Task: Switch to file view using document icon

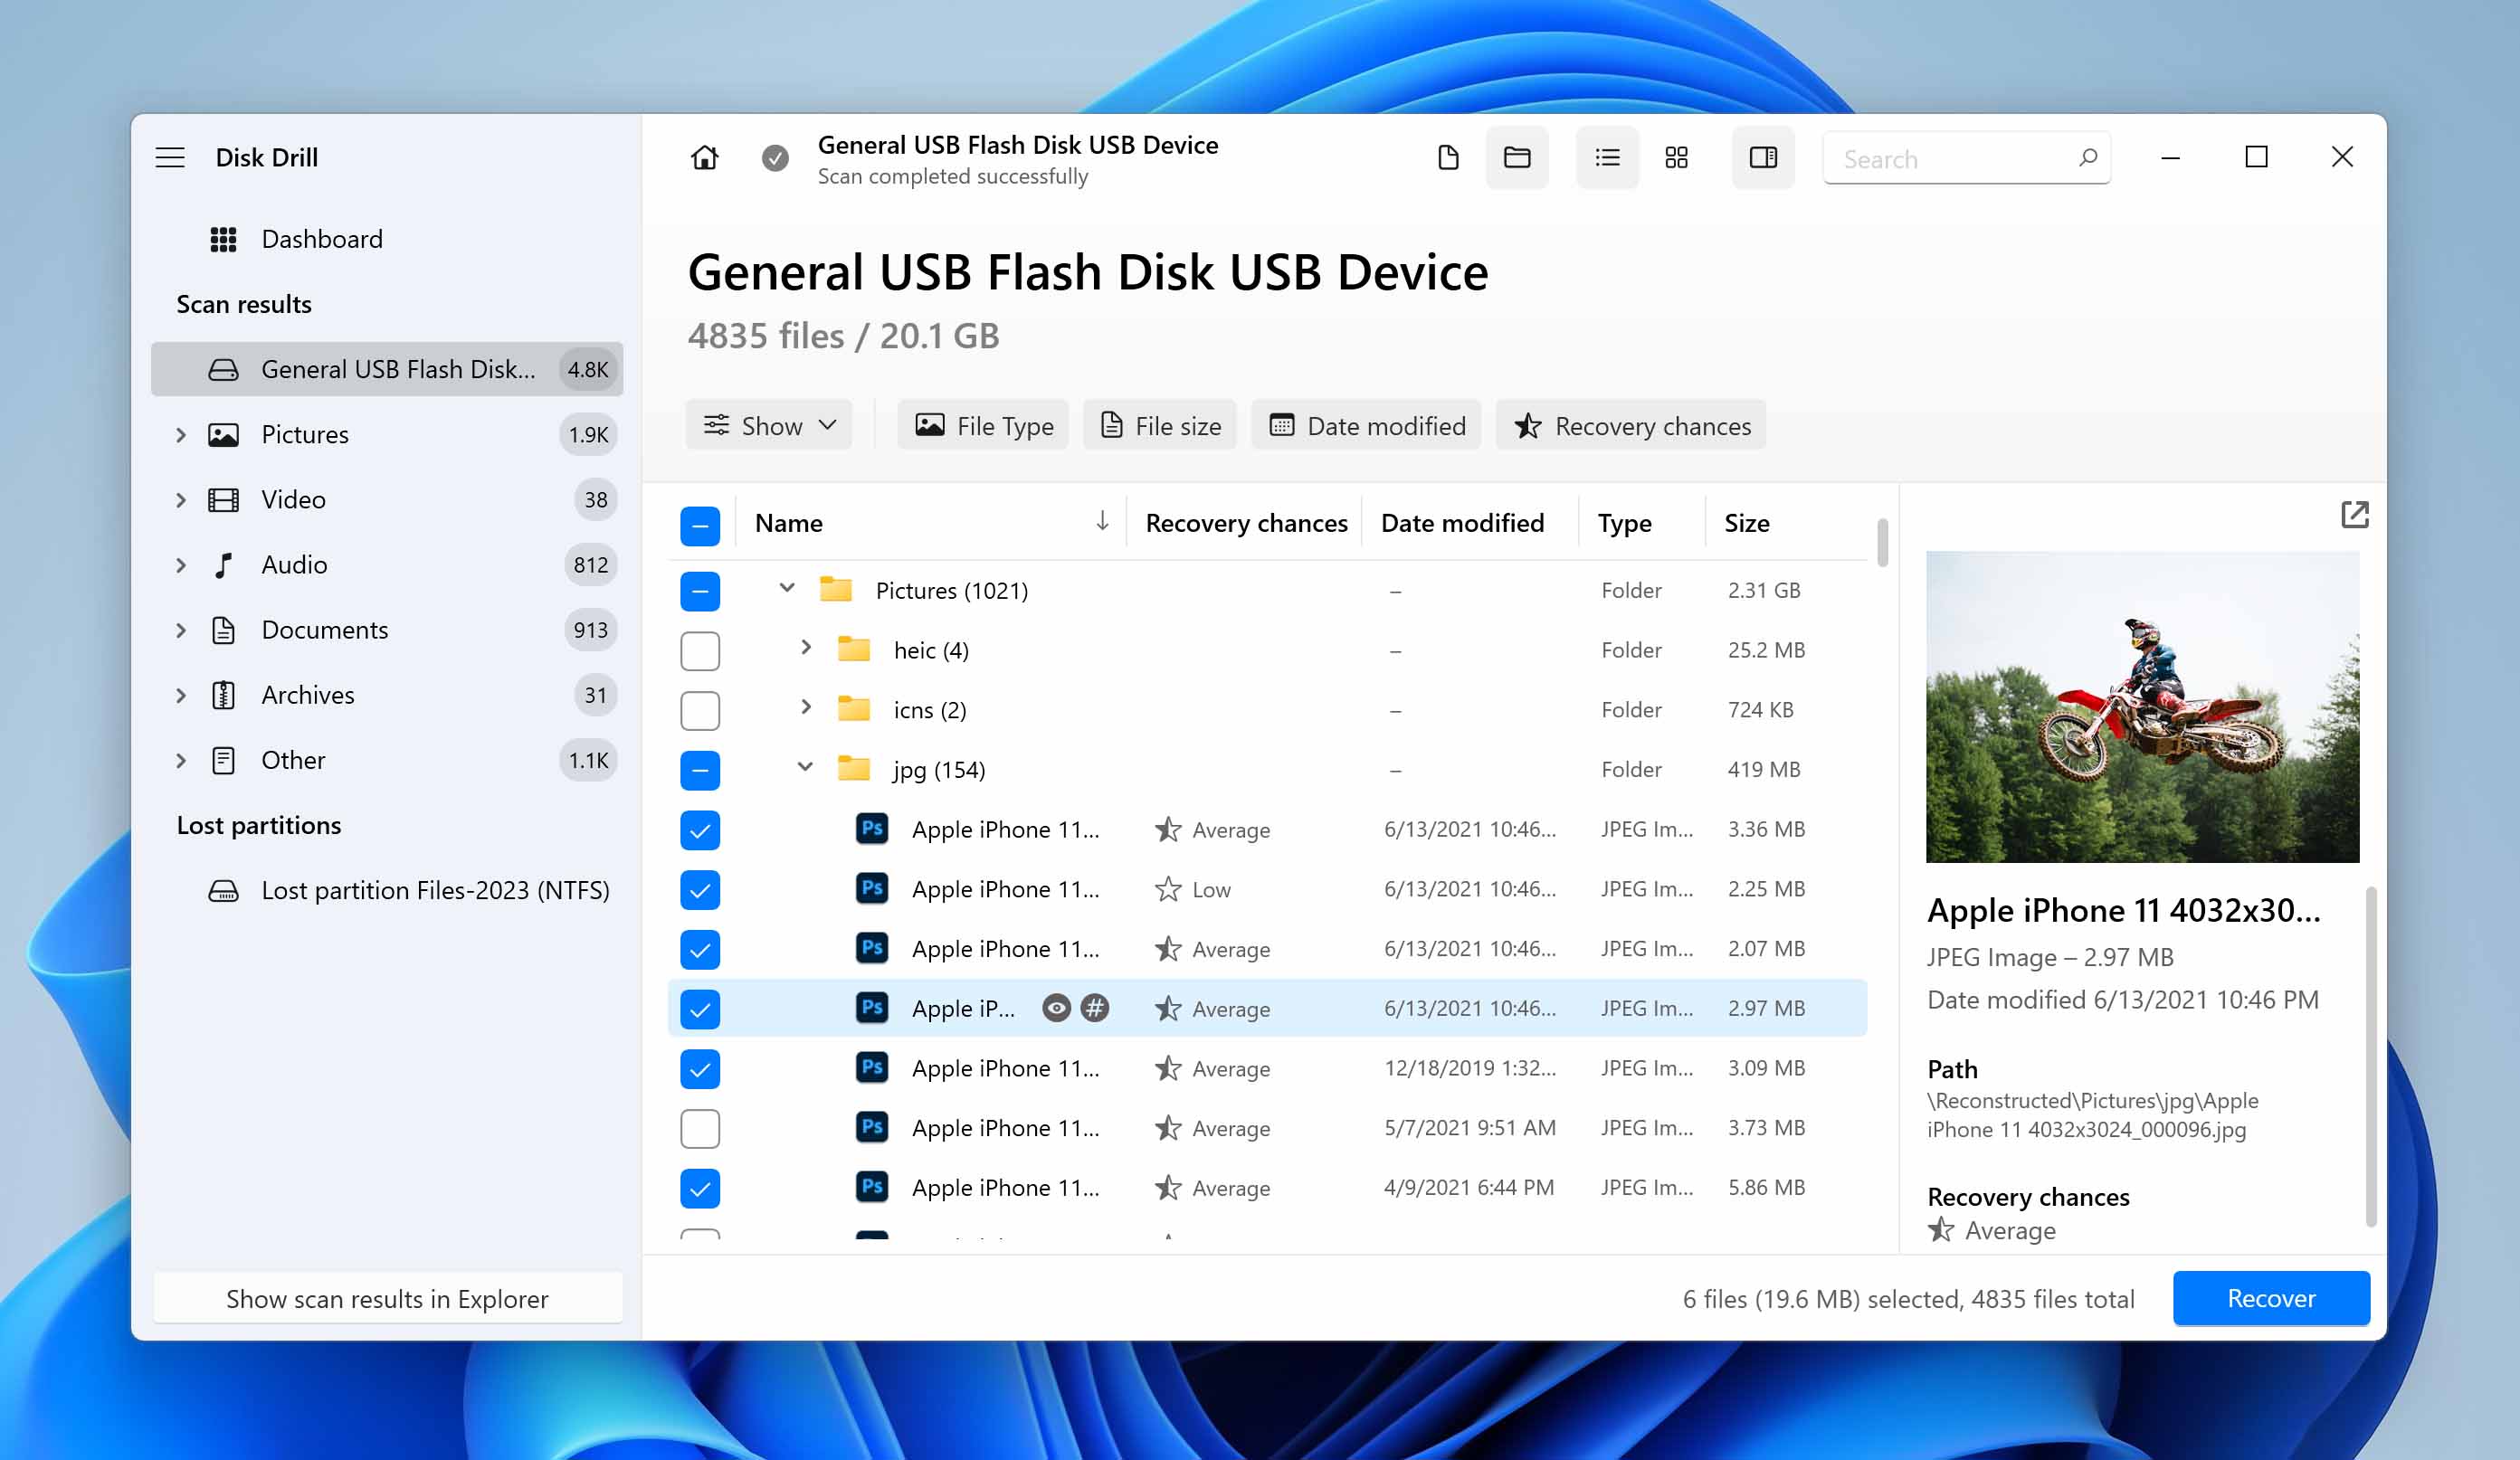Action: (x=1447, y=157)
